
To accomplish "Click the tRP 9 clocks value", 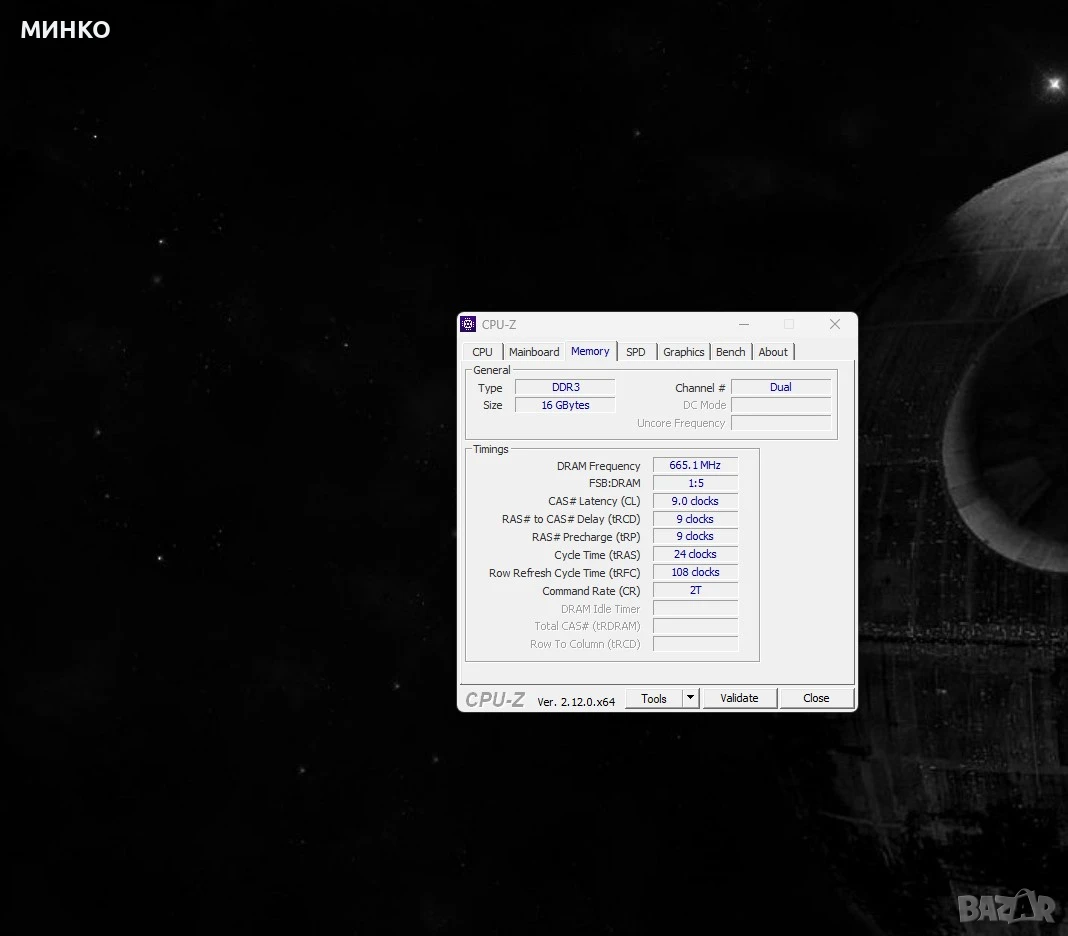I will pos(695,536).
